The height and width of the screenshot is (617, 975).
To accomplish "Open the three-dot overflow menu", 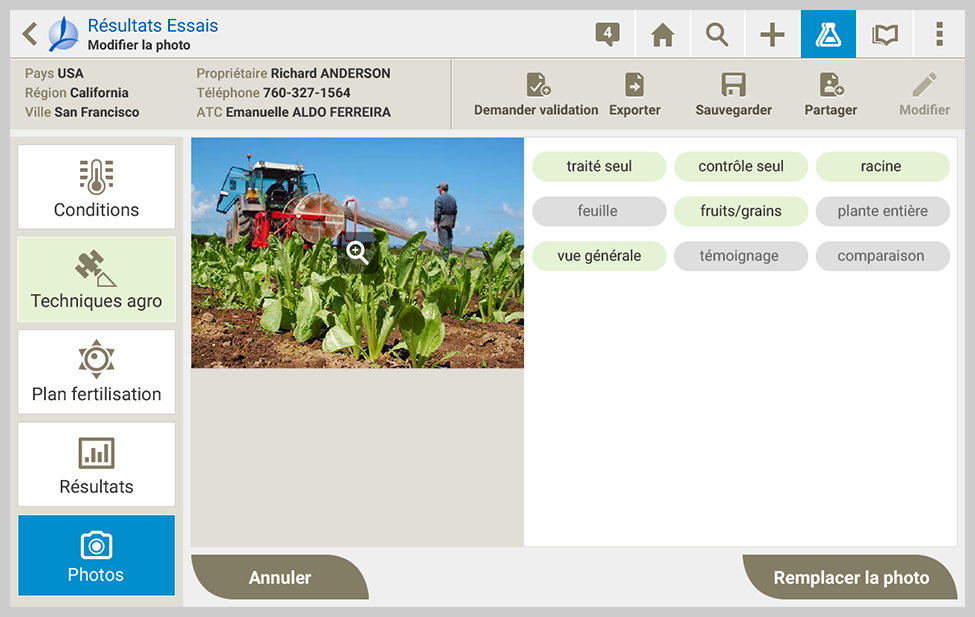I will (x=939, y=35).
